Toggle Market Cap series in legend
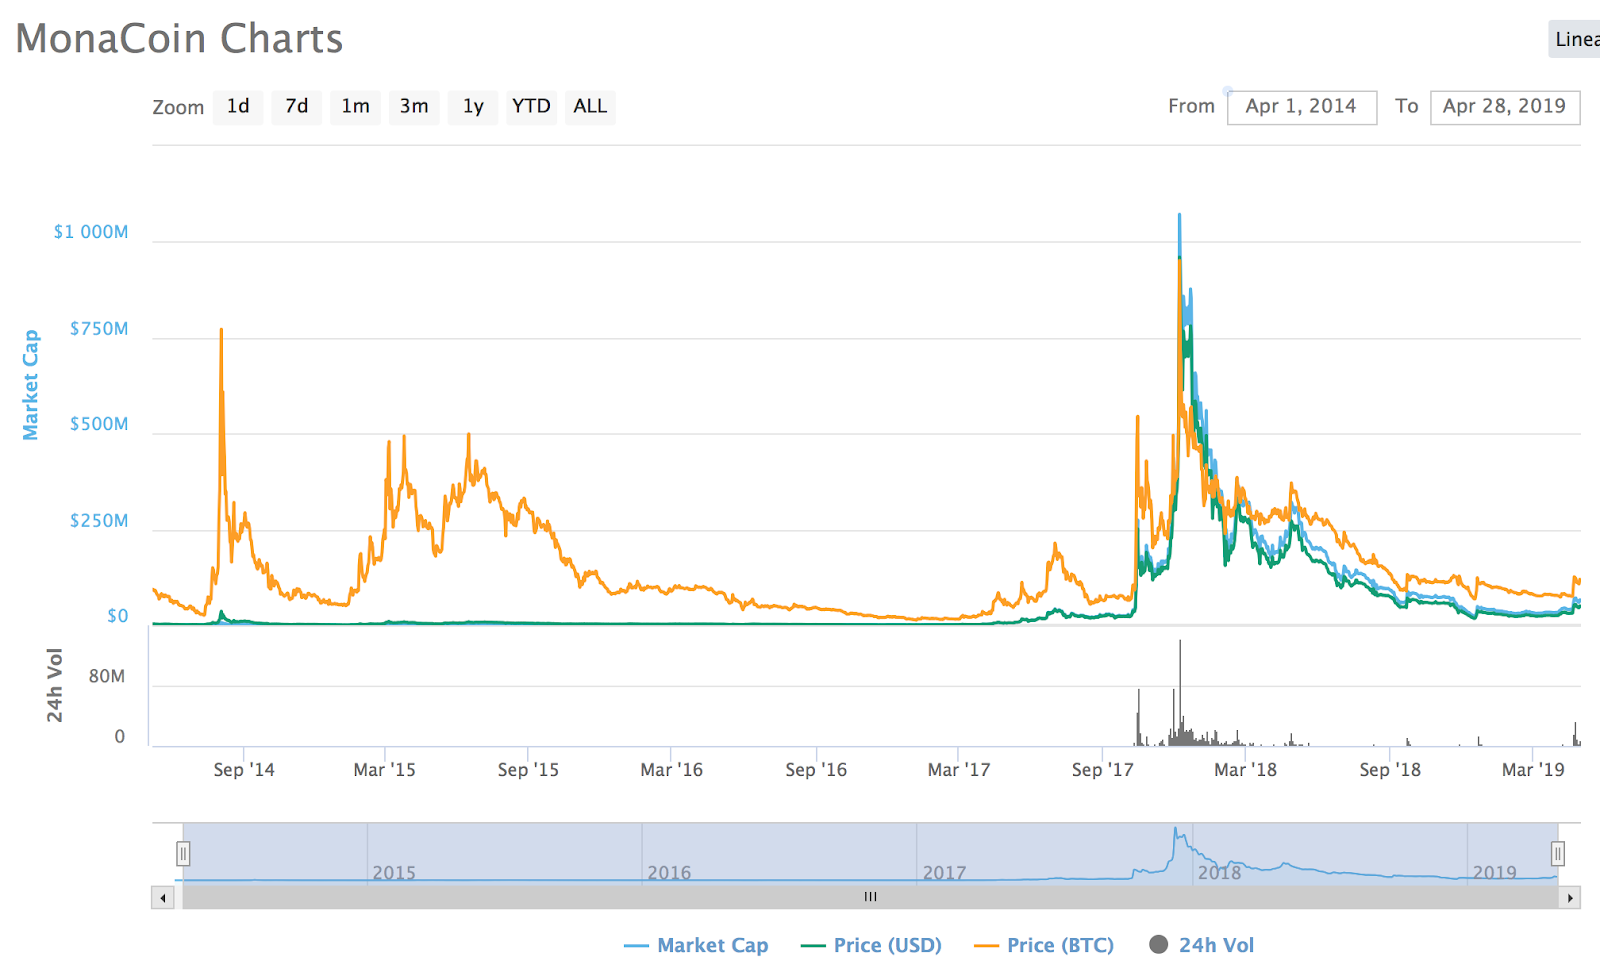This screenshot has height=976, width=1600. click(x=696, y=945)
